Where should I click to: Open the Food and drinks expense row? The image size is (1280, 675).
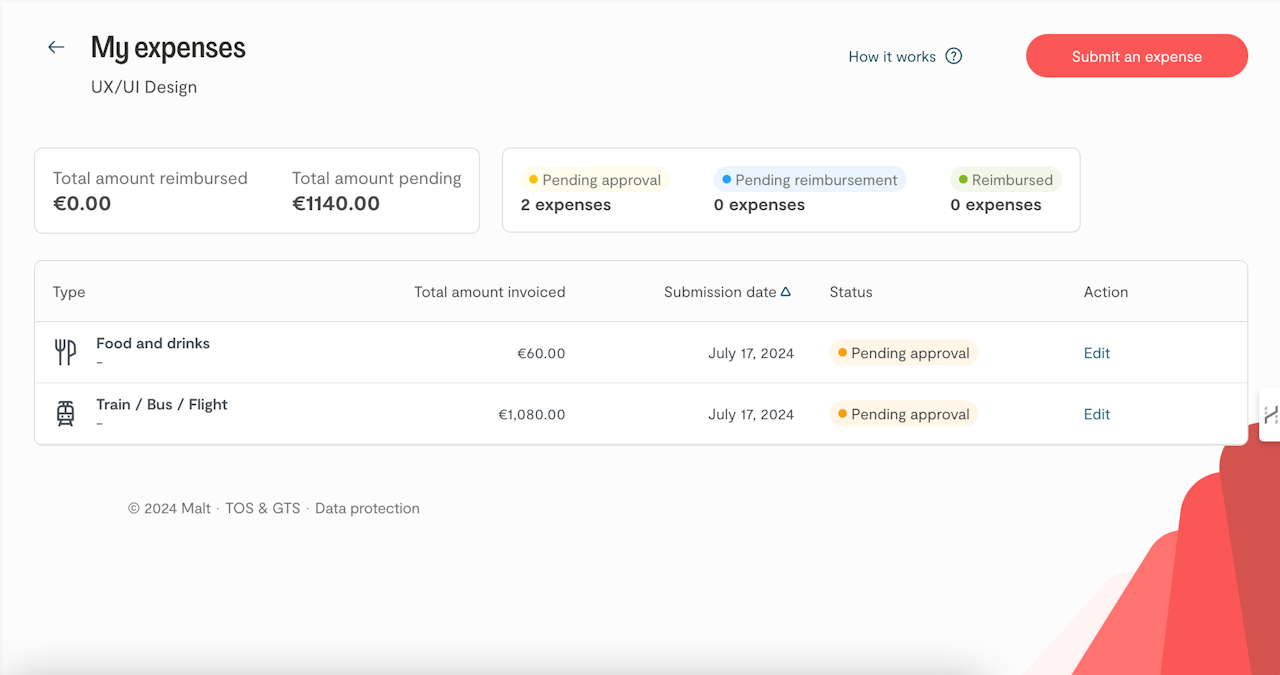click(153, 343)
